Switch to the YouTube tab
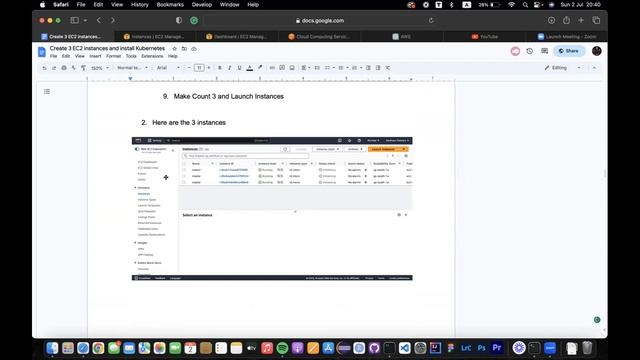The width and height of the screenshot is (640, 360). pyautogui.click(x=485, y=36)
